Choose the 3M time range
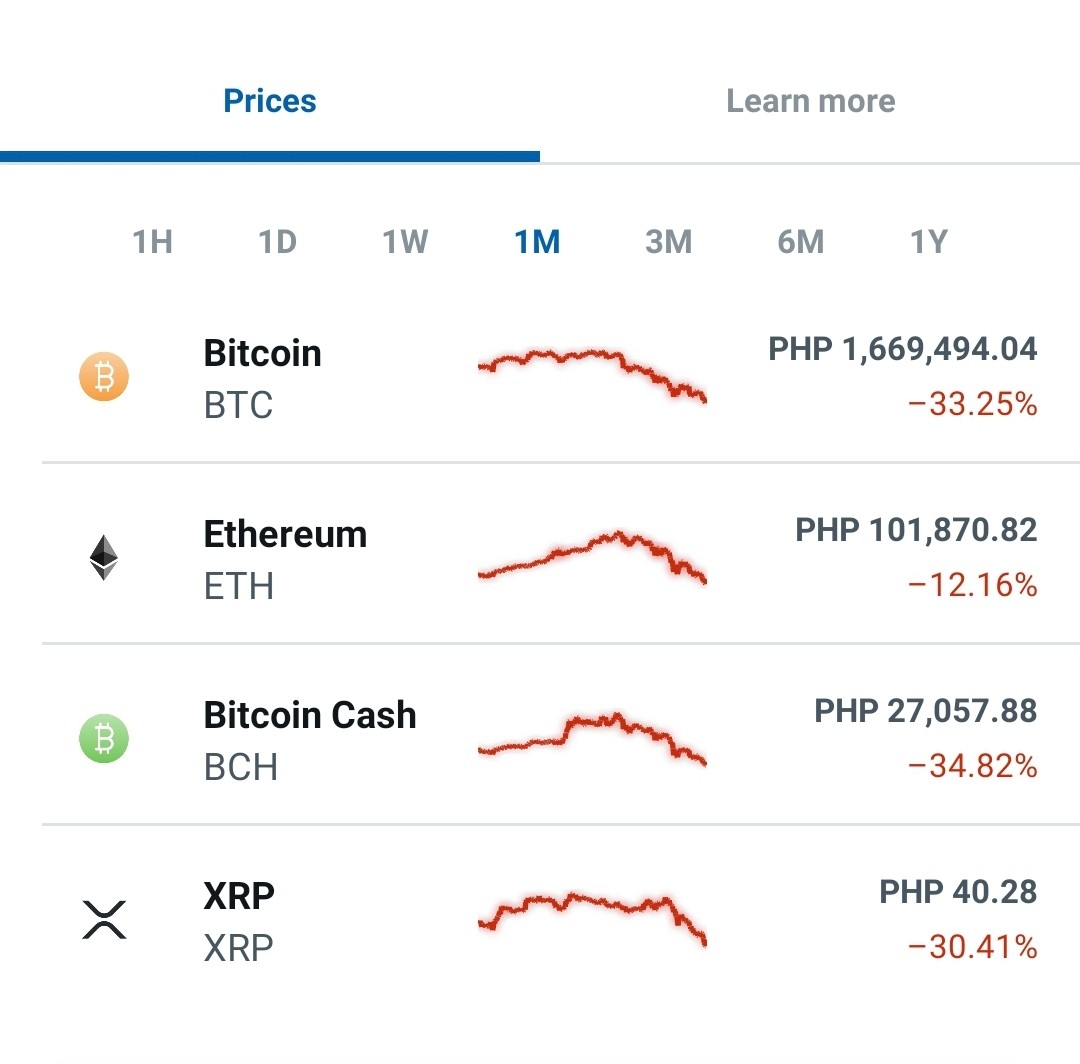Viewport: 1080px width, 1064px height. tap(668, 242)
